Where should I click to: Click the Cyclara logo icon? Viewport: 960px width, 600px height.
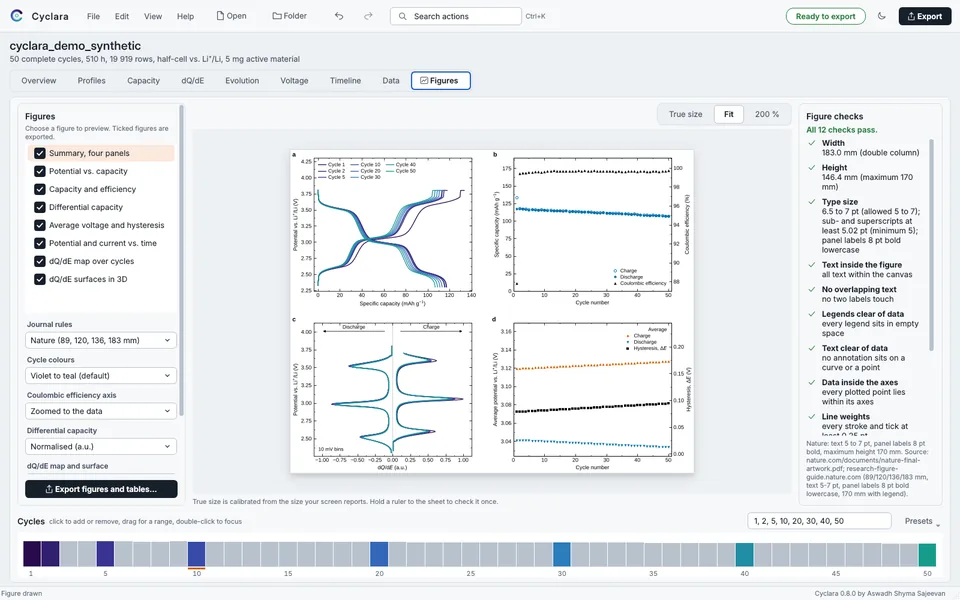17,16
